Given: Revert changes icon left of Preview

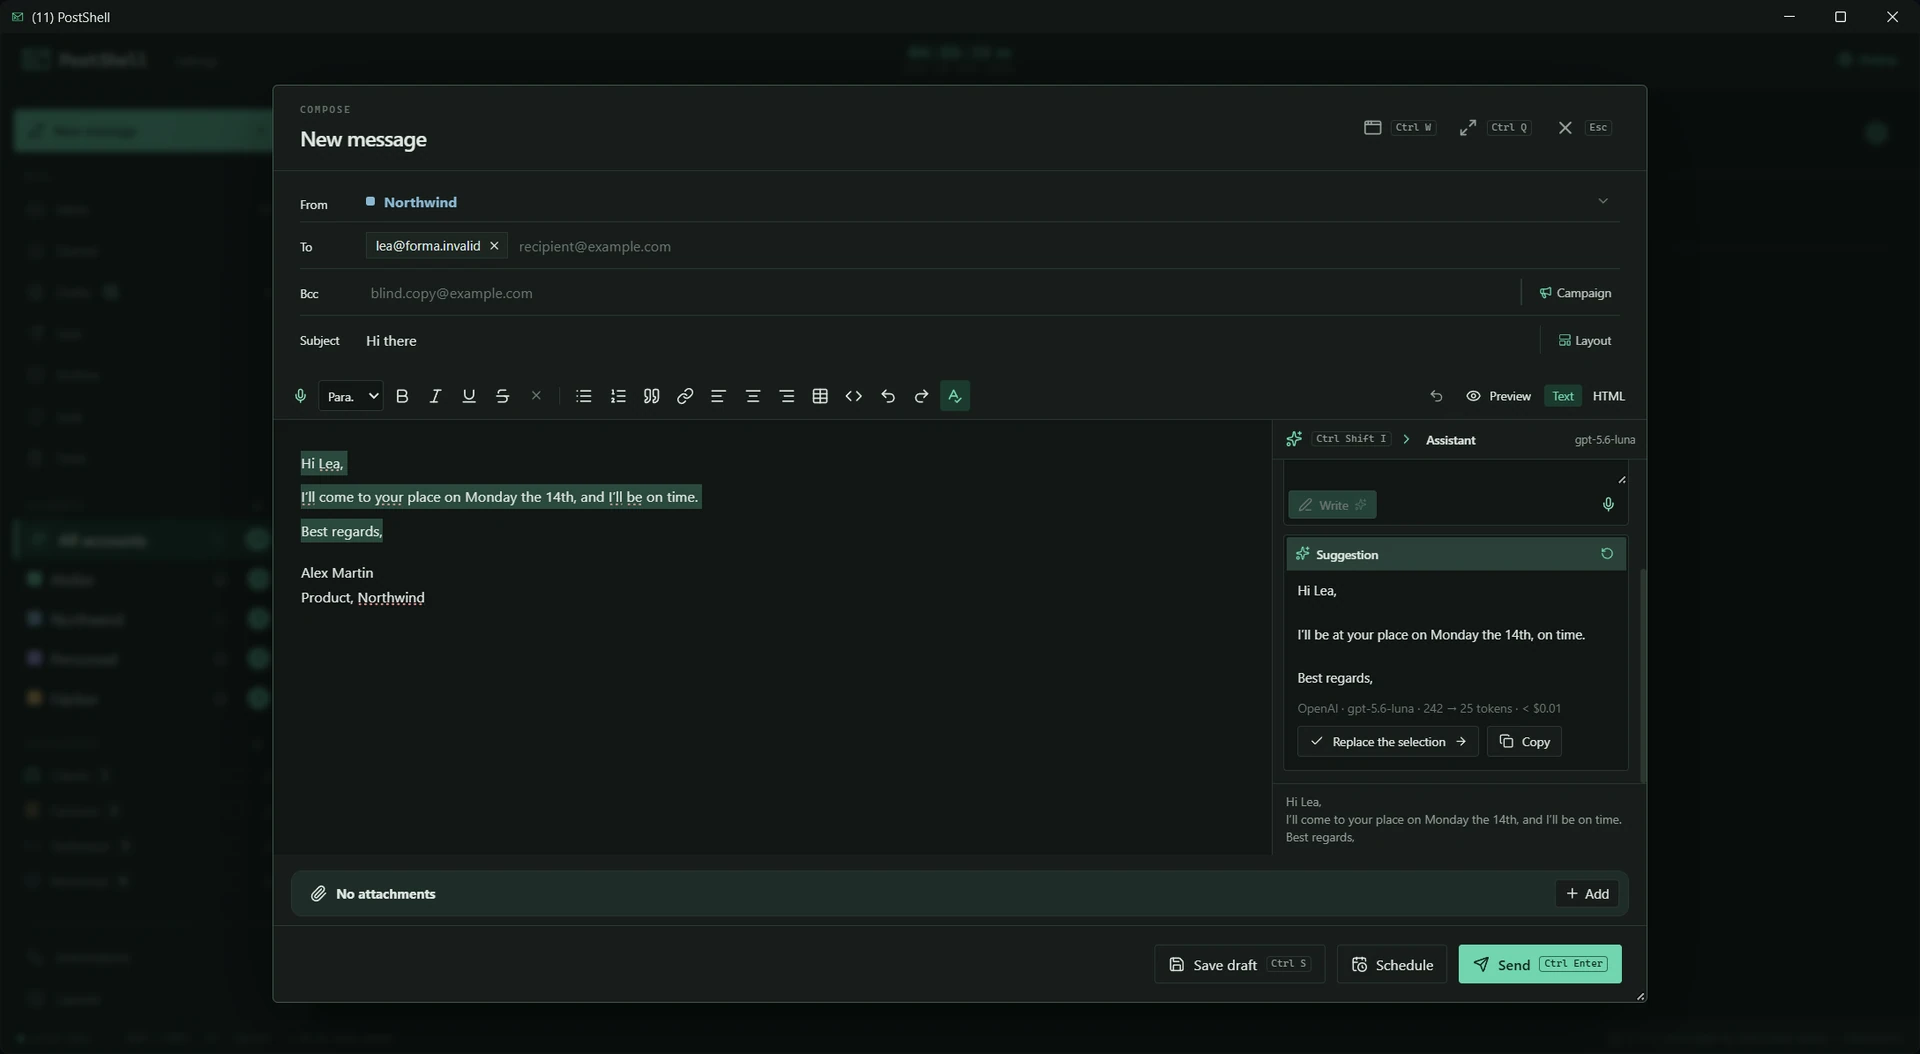Looking at the screenshot, I should [x=1436, y=396].
